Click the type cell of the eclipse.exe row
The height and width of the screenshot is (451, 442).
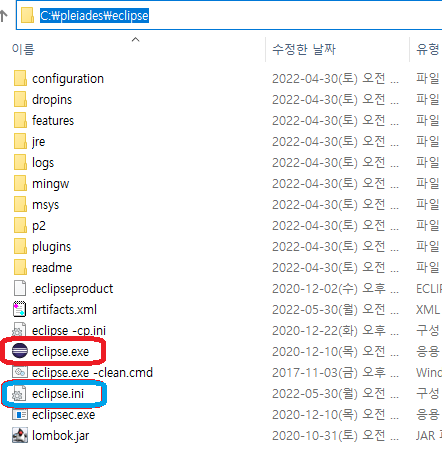pyautogui.click(x=428, y=352)
